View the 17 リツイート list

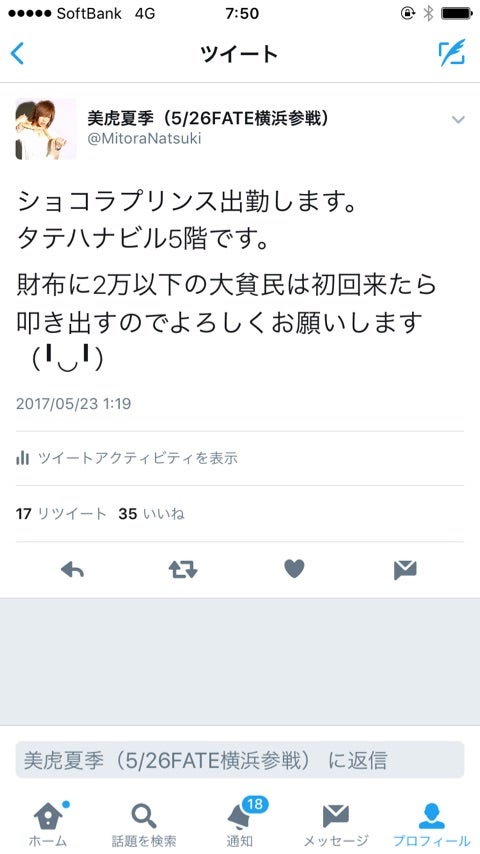click(x=61, y=514)
